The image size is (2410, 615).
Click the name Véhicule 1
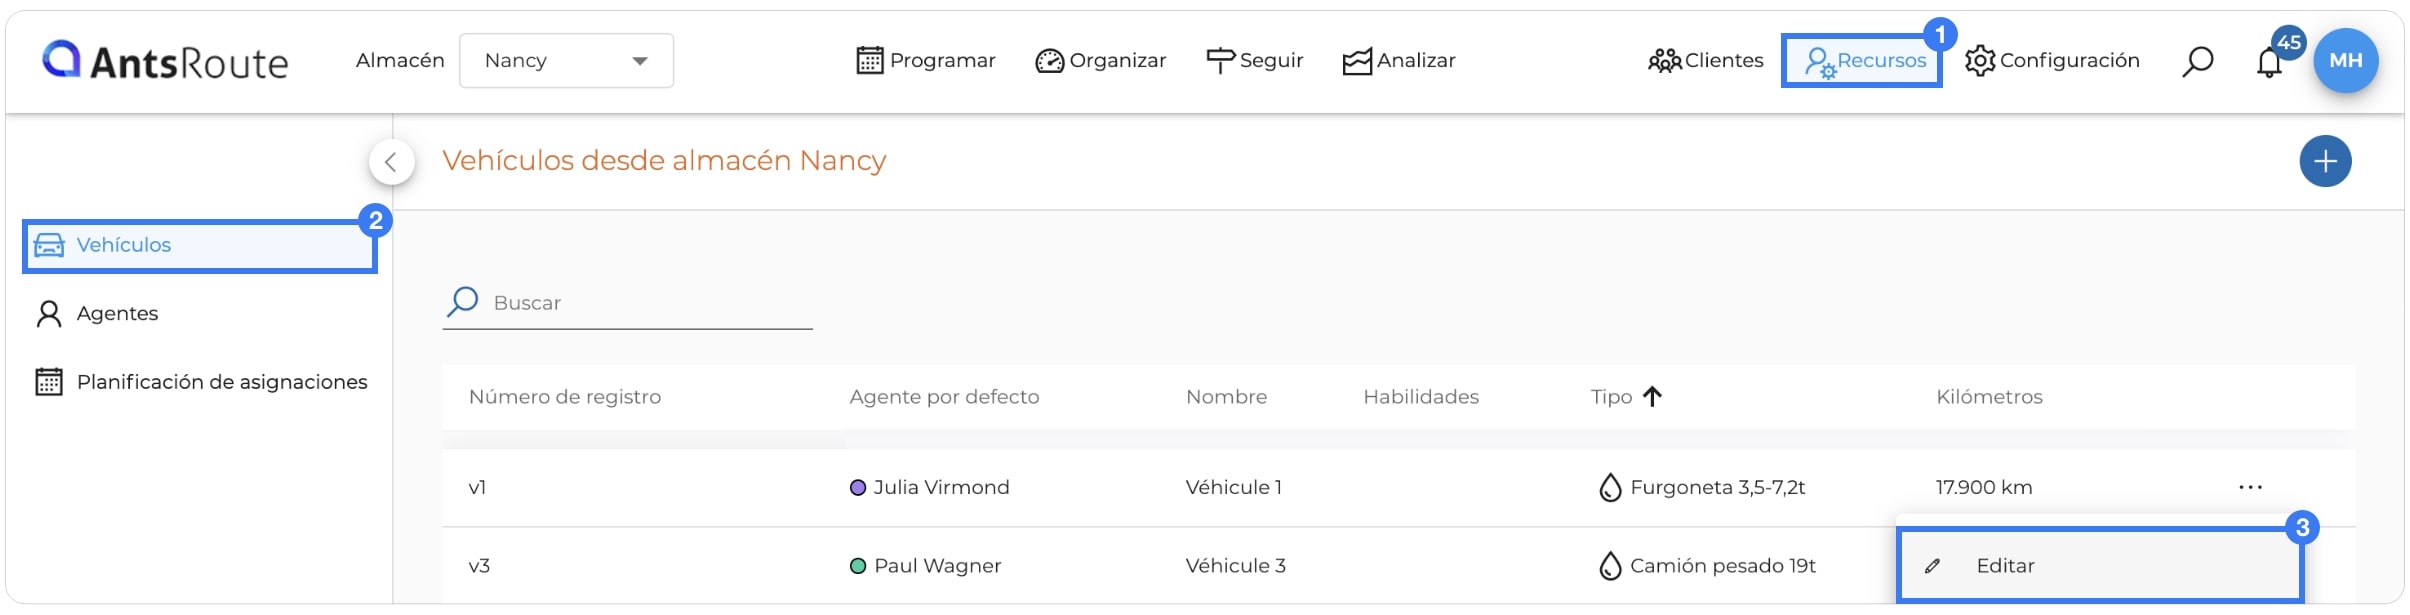tap(1233, 487)
